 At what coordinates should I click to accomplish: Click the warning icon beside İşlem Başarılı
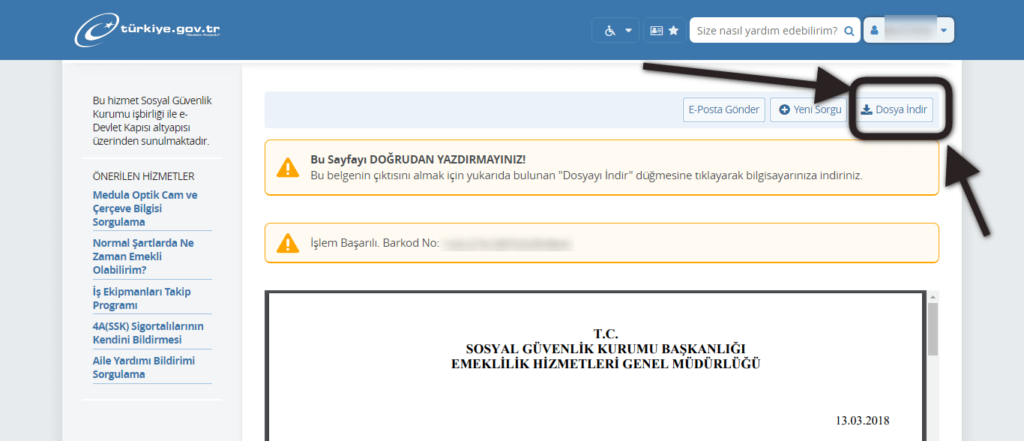click(x=288, y=243)
